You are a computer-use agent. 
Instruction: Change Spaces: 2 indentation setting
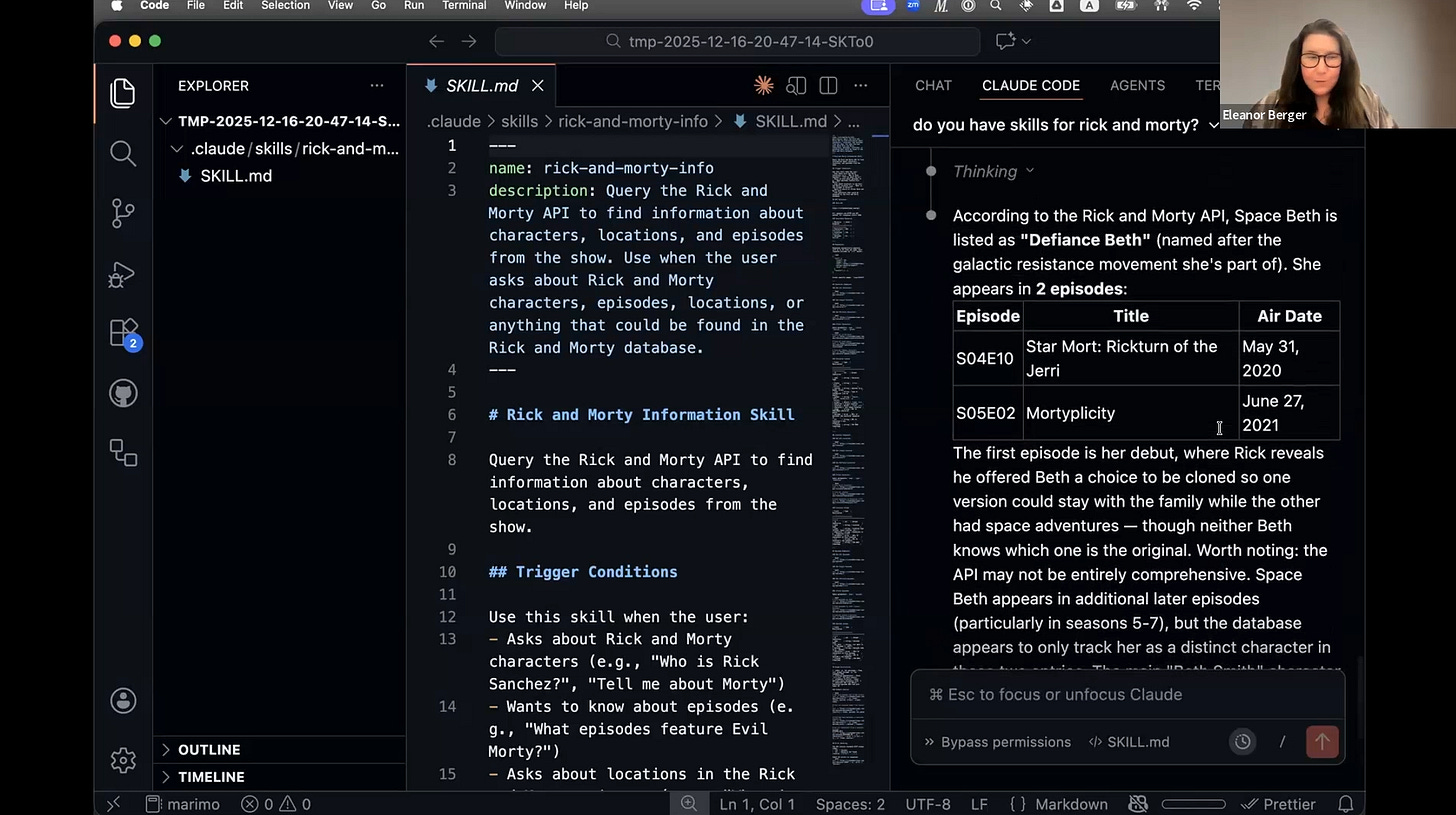click(x=850, y=804)
